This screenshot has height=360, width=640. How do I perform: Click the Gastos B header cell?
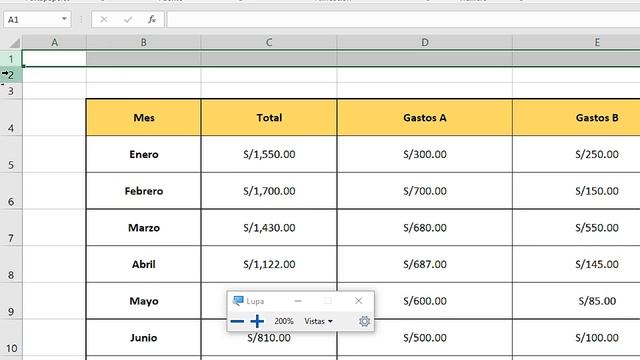pyautogui.click(x=576, y=118)
